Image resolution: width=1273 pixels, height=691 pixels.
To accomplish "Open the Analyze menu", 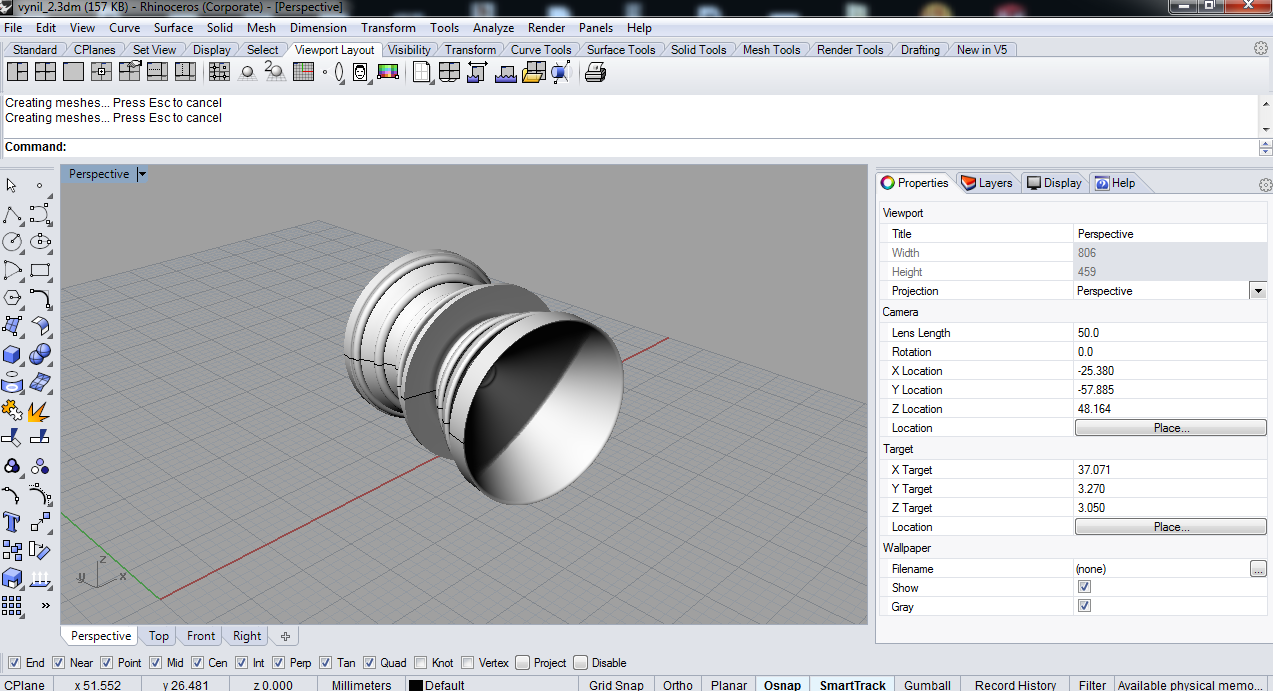I will click(493, 28).
